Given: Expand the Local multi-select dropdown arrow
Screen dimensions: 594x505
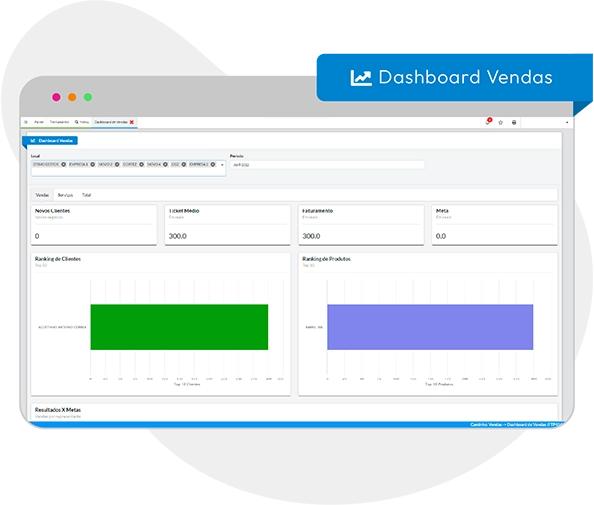Looking at the screenshot, I should (x=222, y=165).
